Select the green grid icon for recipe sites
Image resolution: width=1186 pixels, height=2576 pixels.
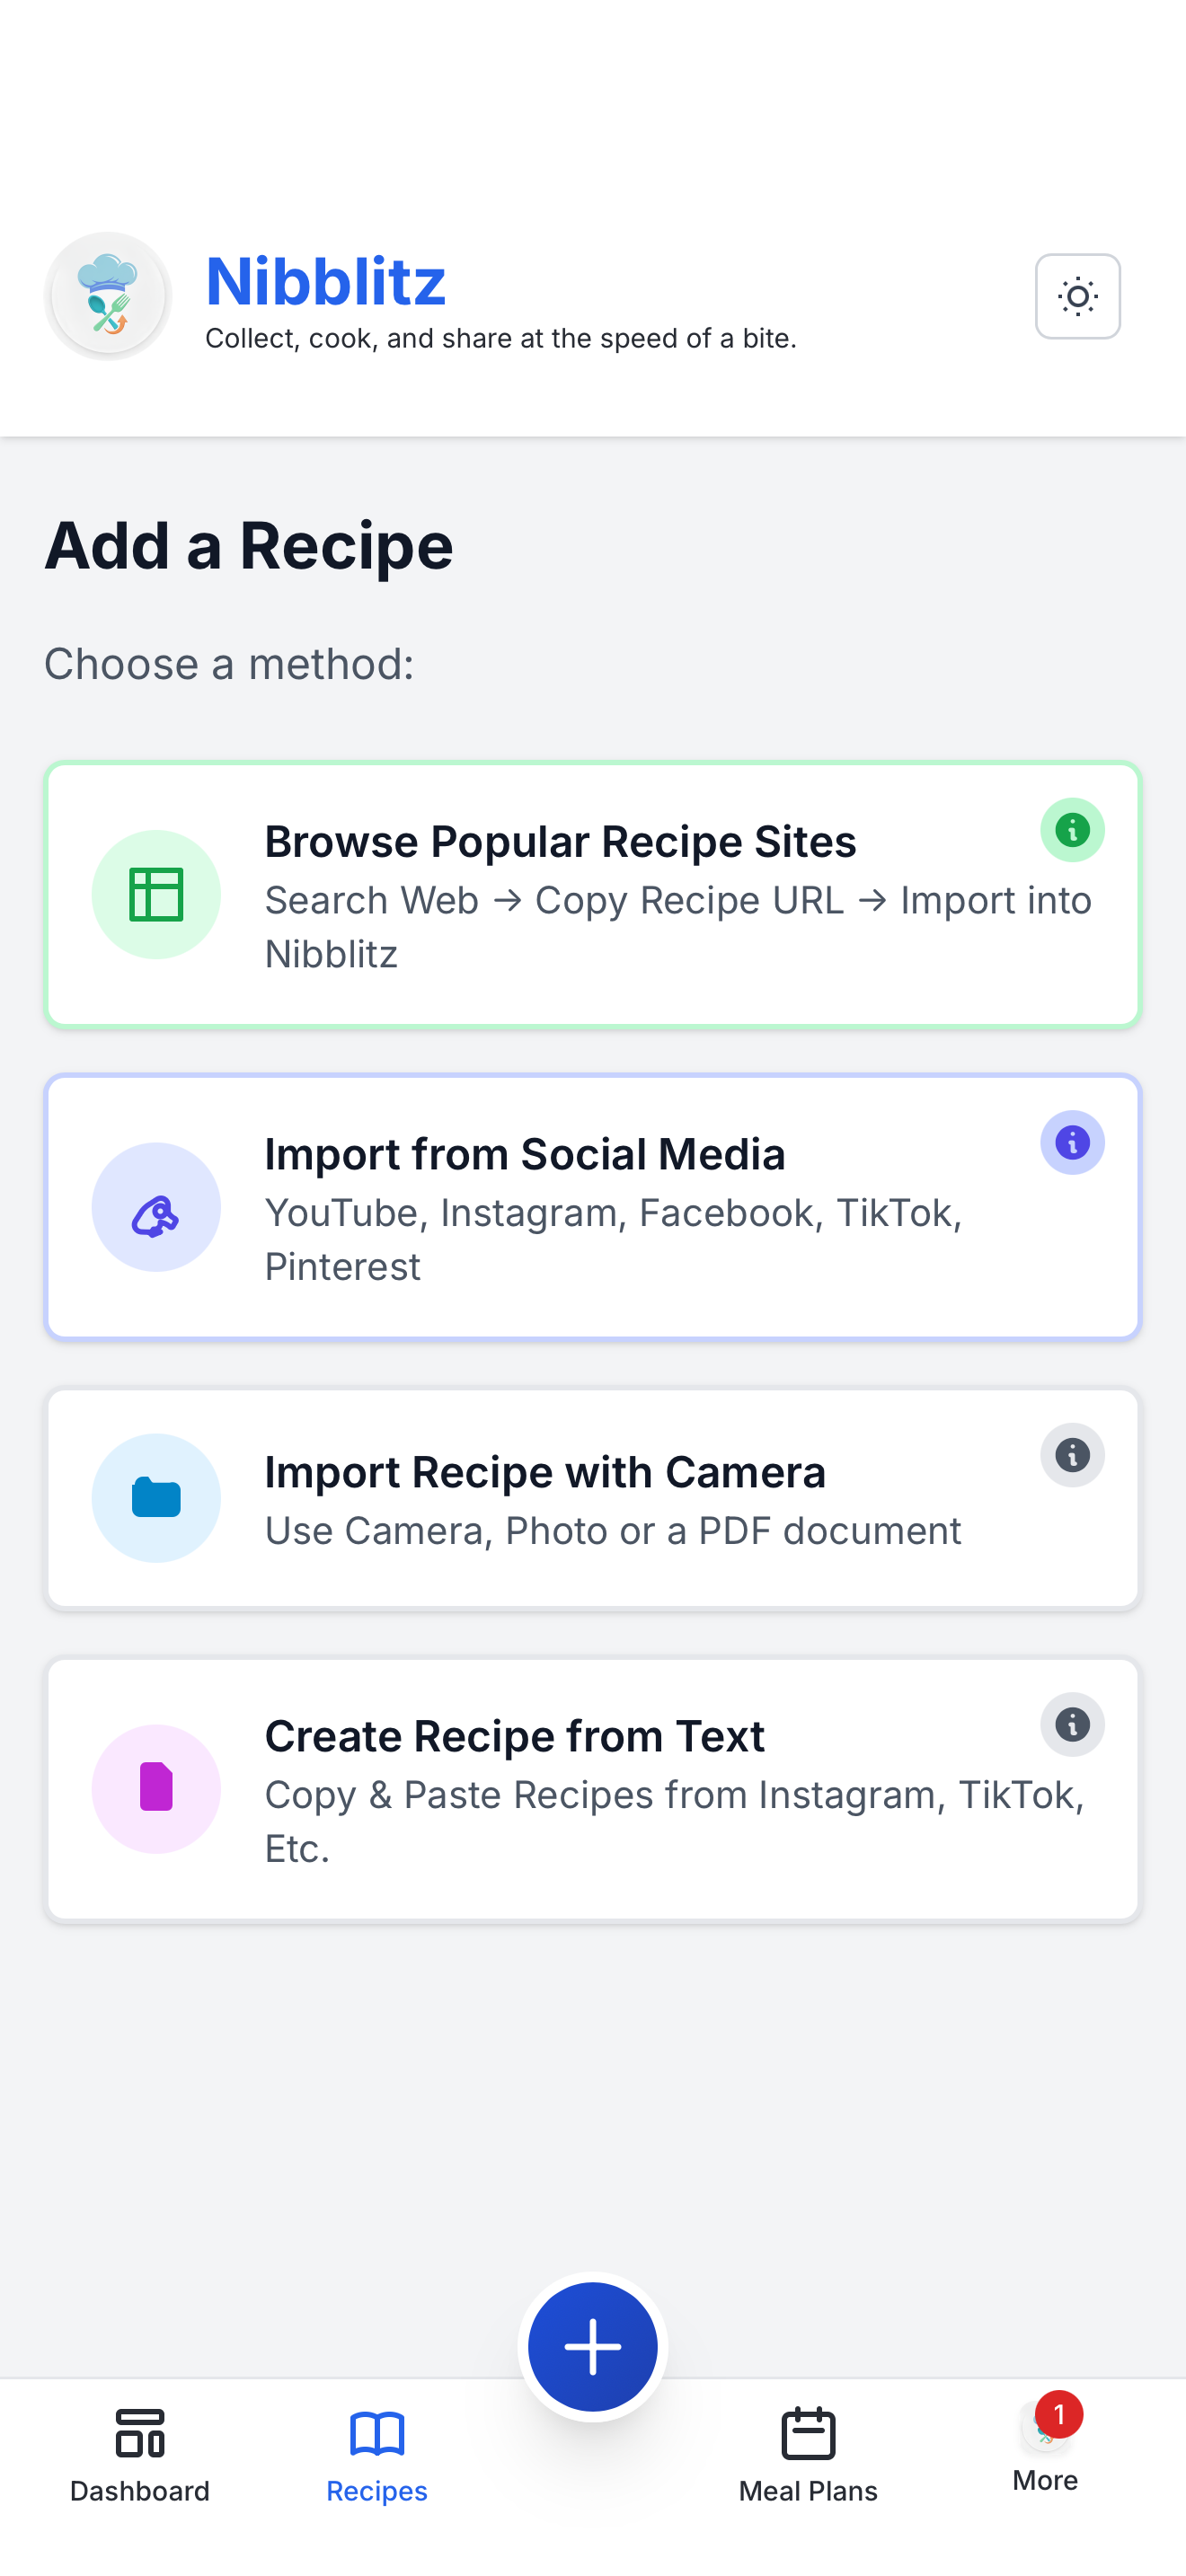[x=156, y=895]
